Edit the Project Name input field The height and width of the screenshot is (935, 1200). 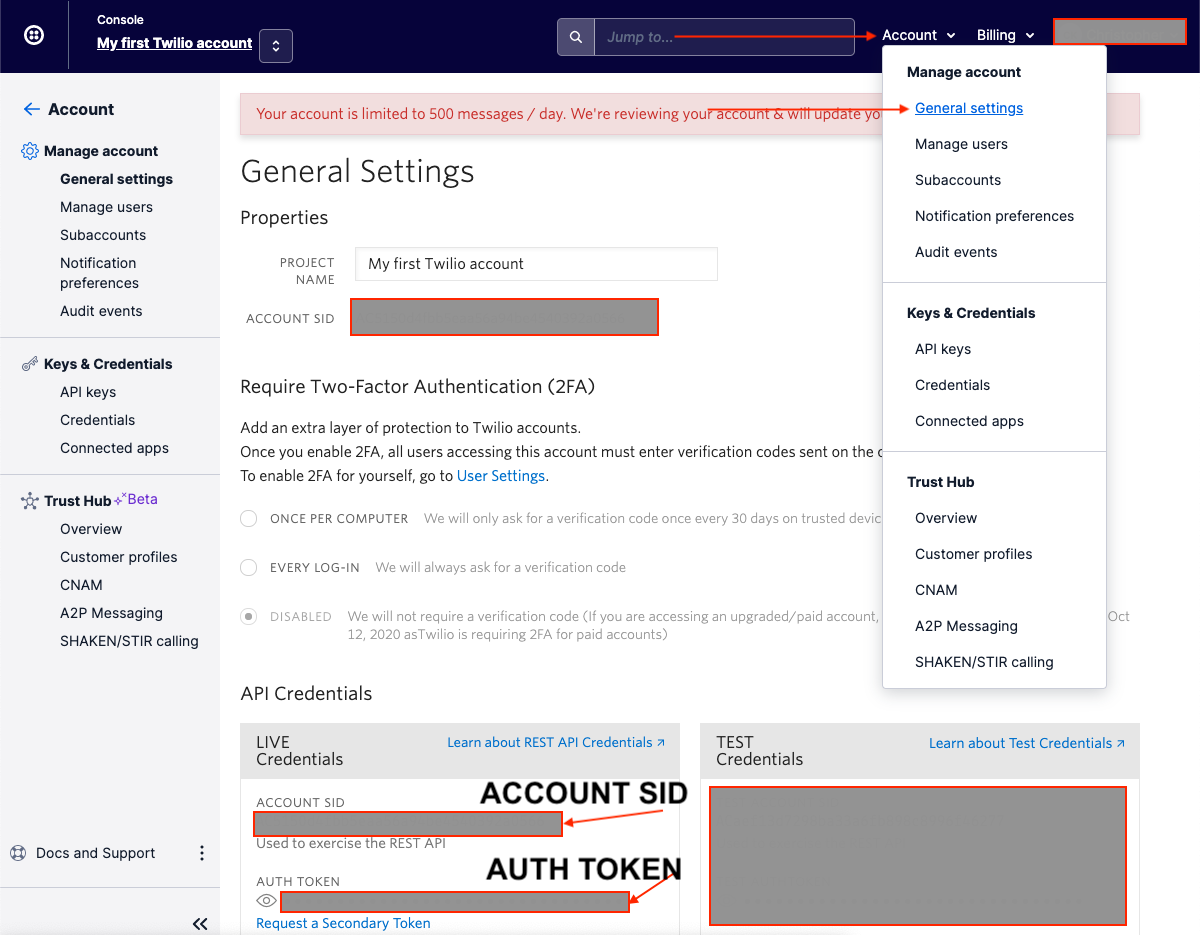pyautogui.click(x=536, y=264)
